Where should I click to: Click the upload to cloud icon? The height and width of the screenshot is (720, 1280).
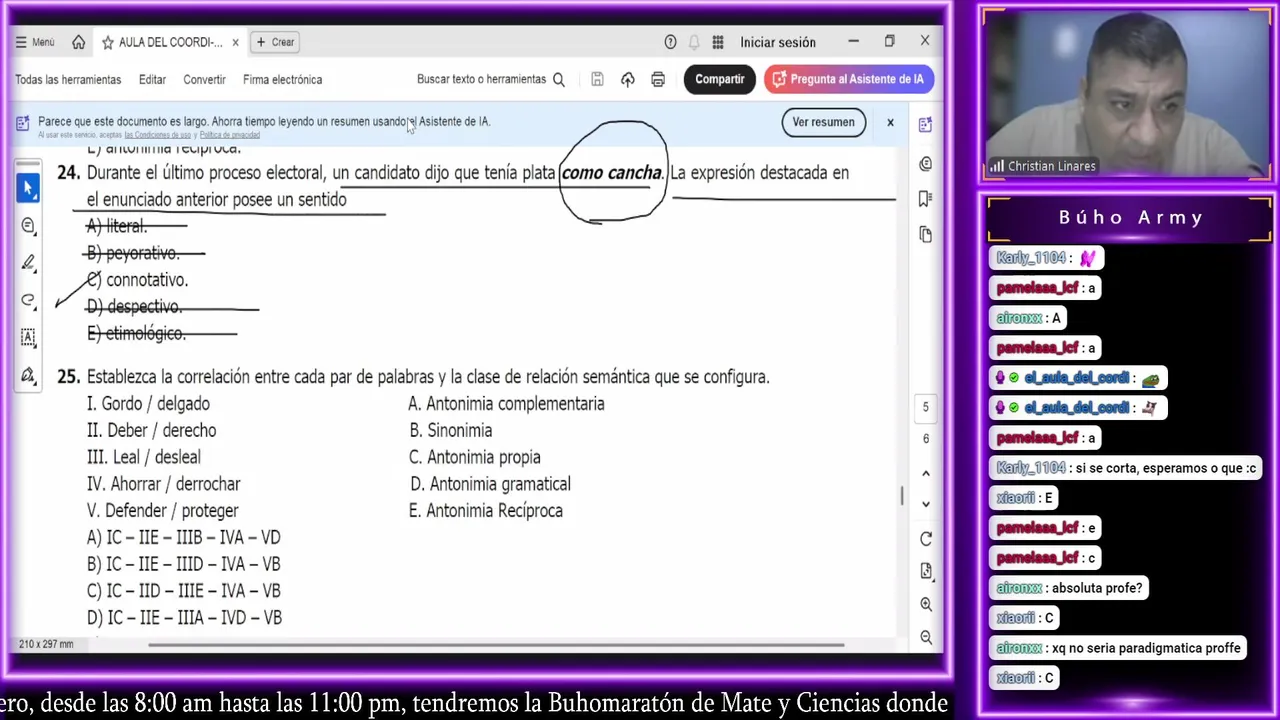[x=628, y=79]
